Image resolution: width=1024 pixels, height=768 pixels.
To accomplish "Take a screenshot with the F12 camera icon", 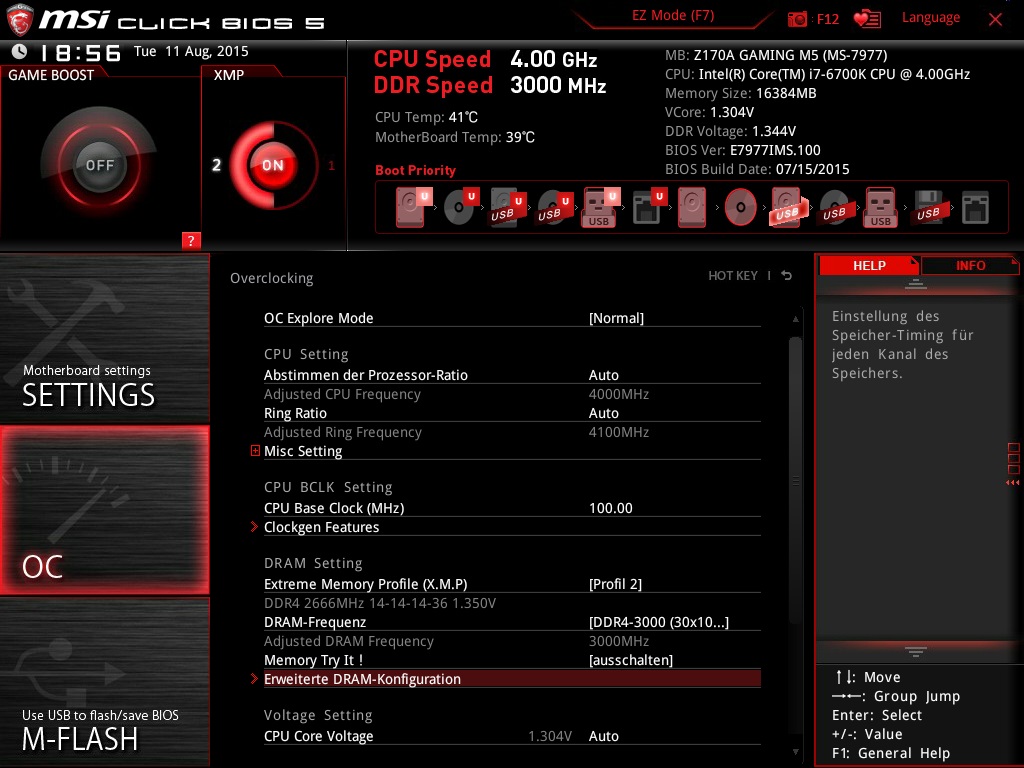I will [797, 19].
